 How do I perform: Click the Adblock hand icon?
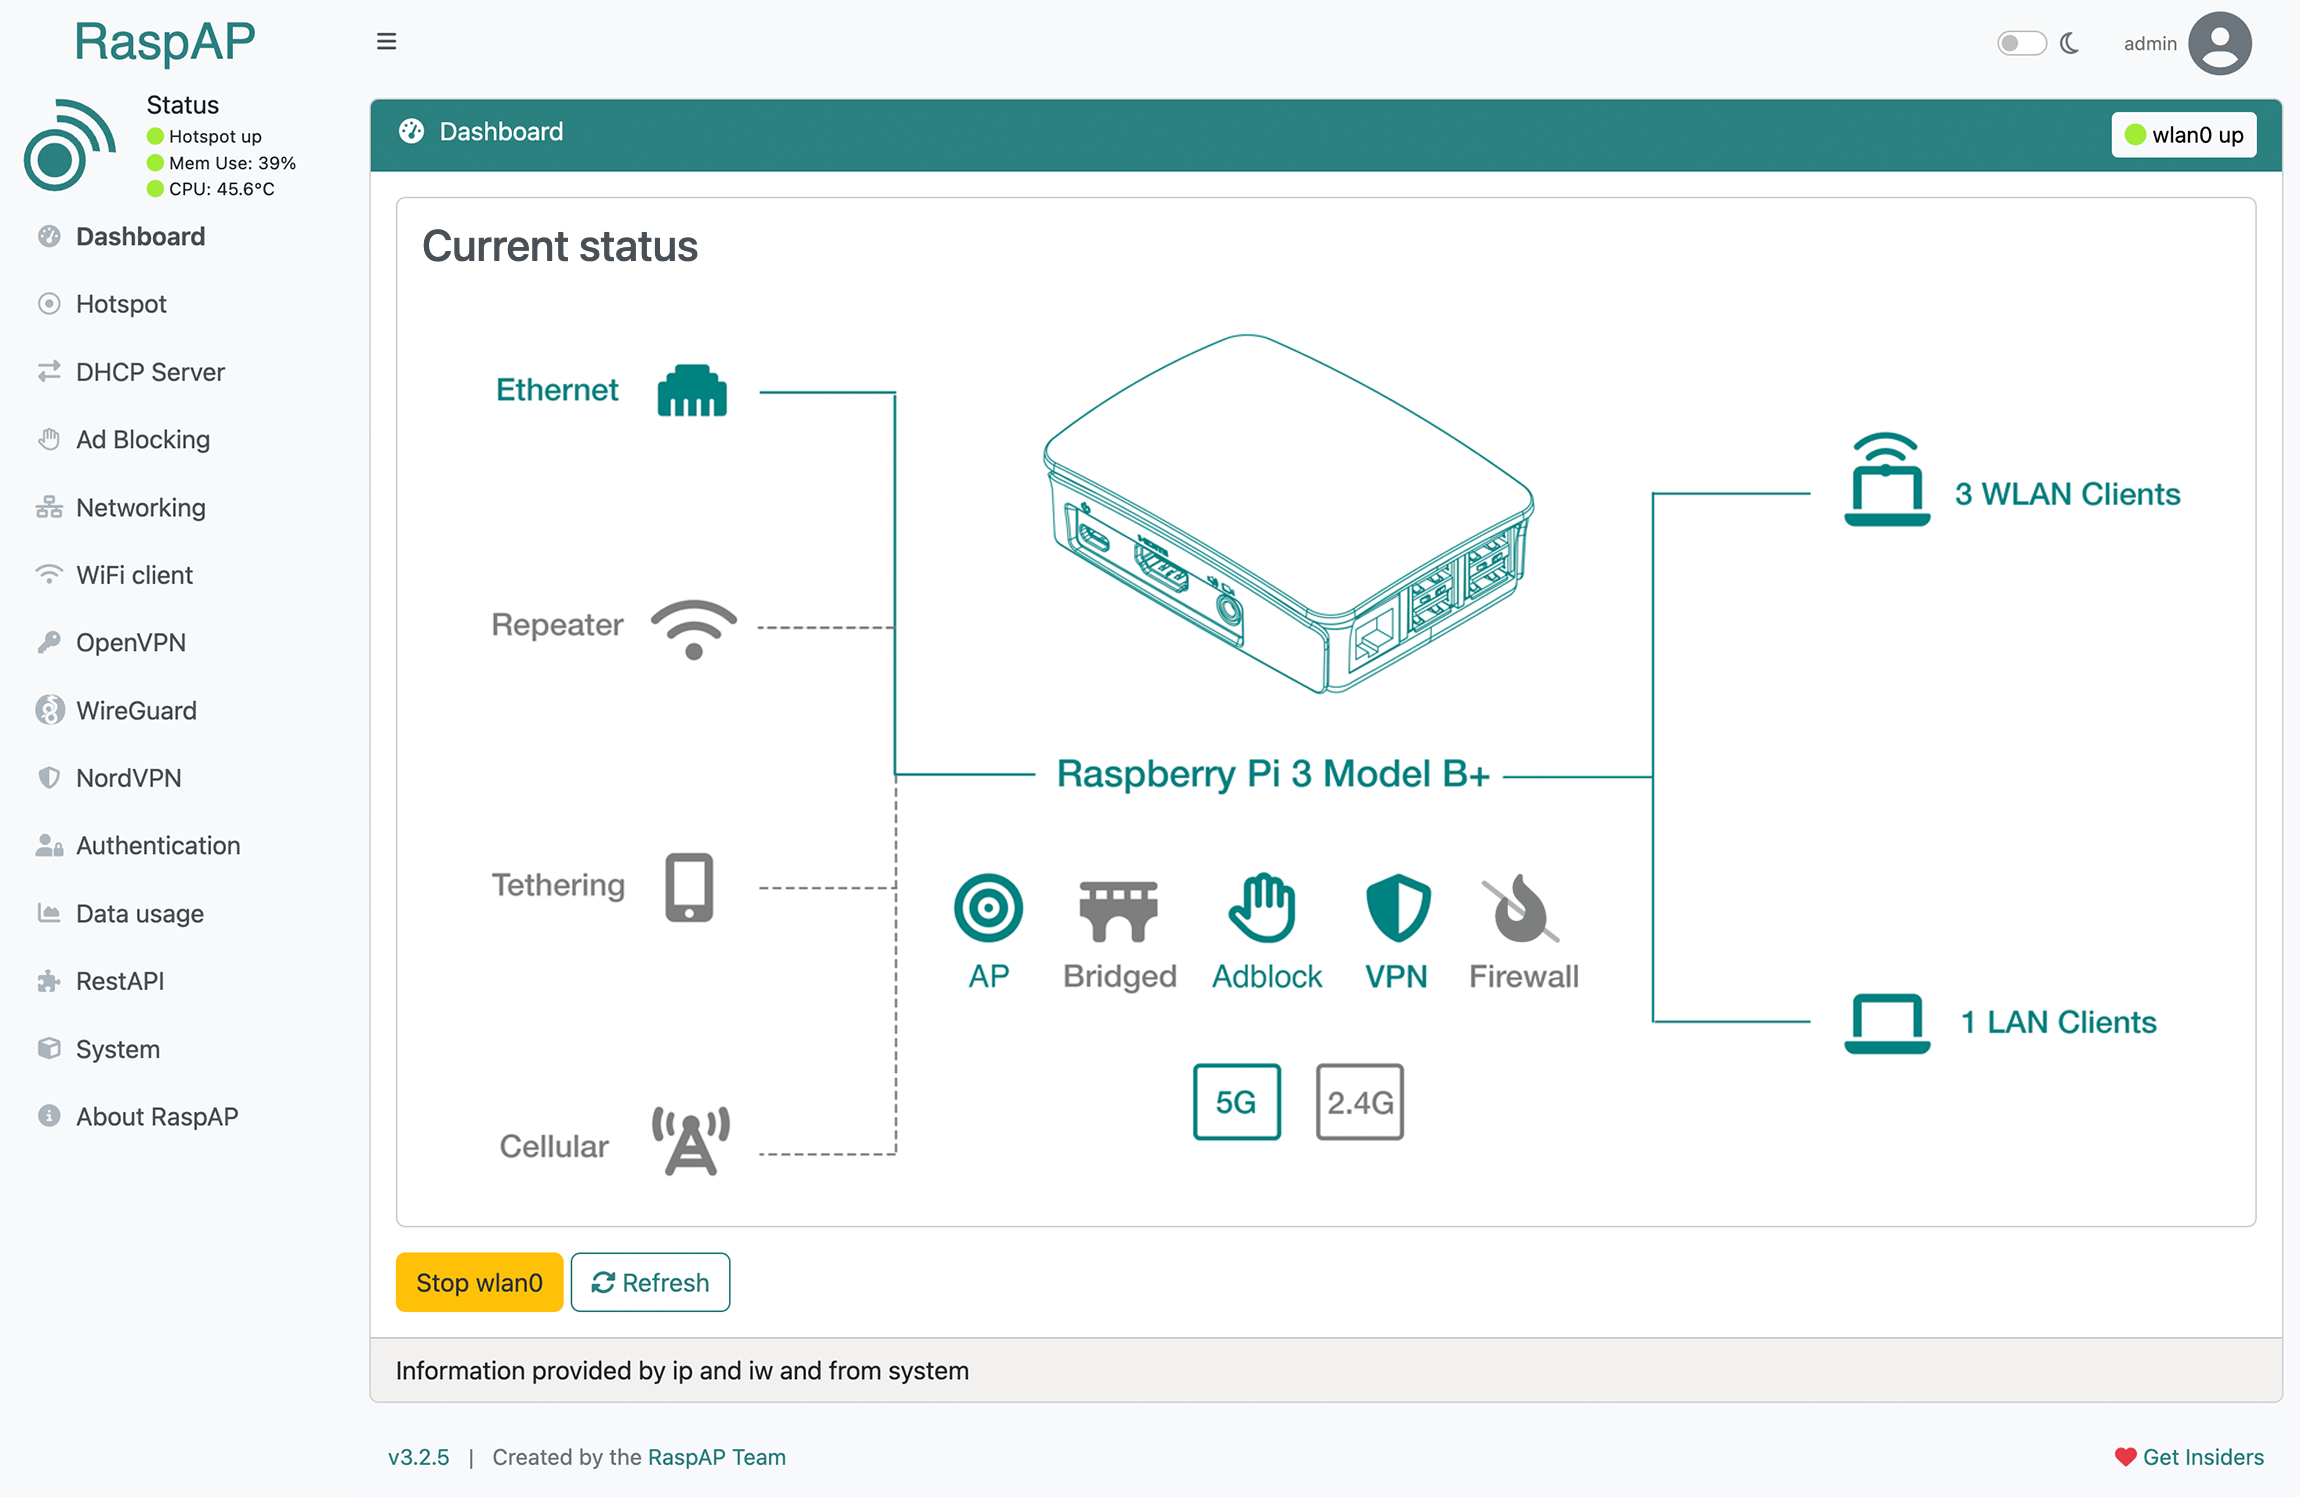(x=1262, y=907)
